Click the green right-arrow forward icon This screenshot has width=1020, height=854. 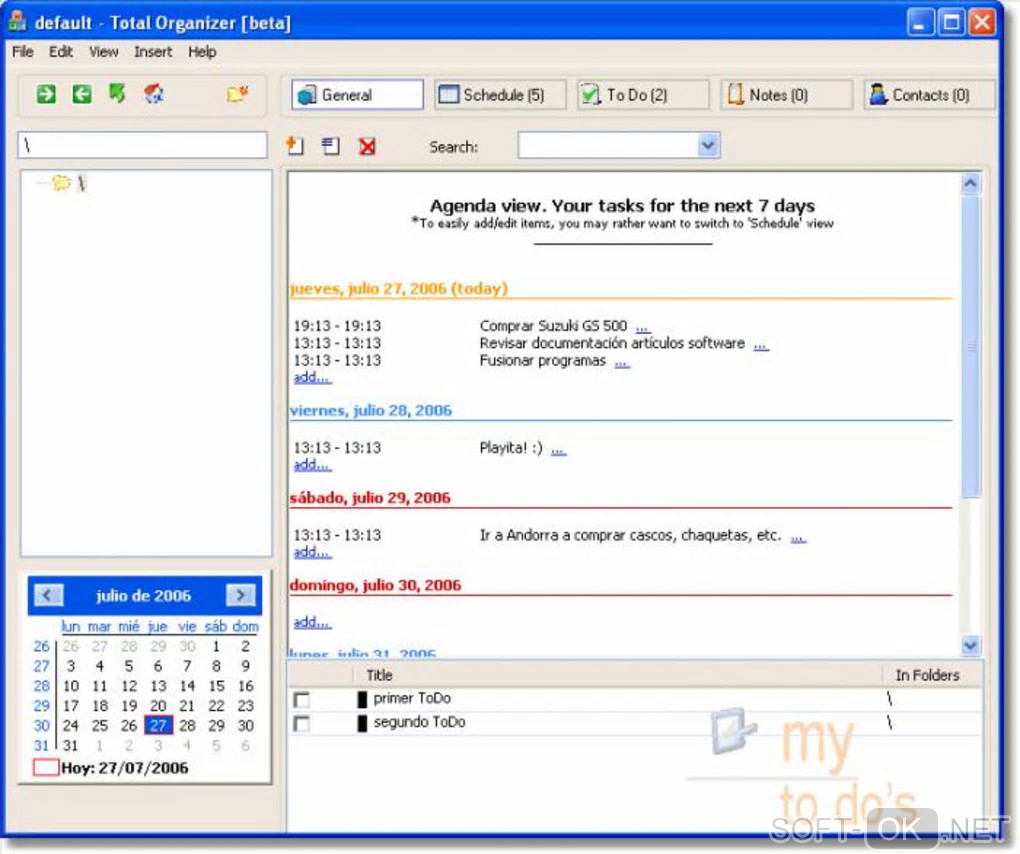click(x=46, y=94)
